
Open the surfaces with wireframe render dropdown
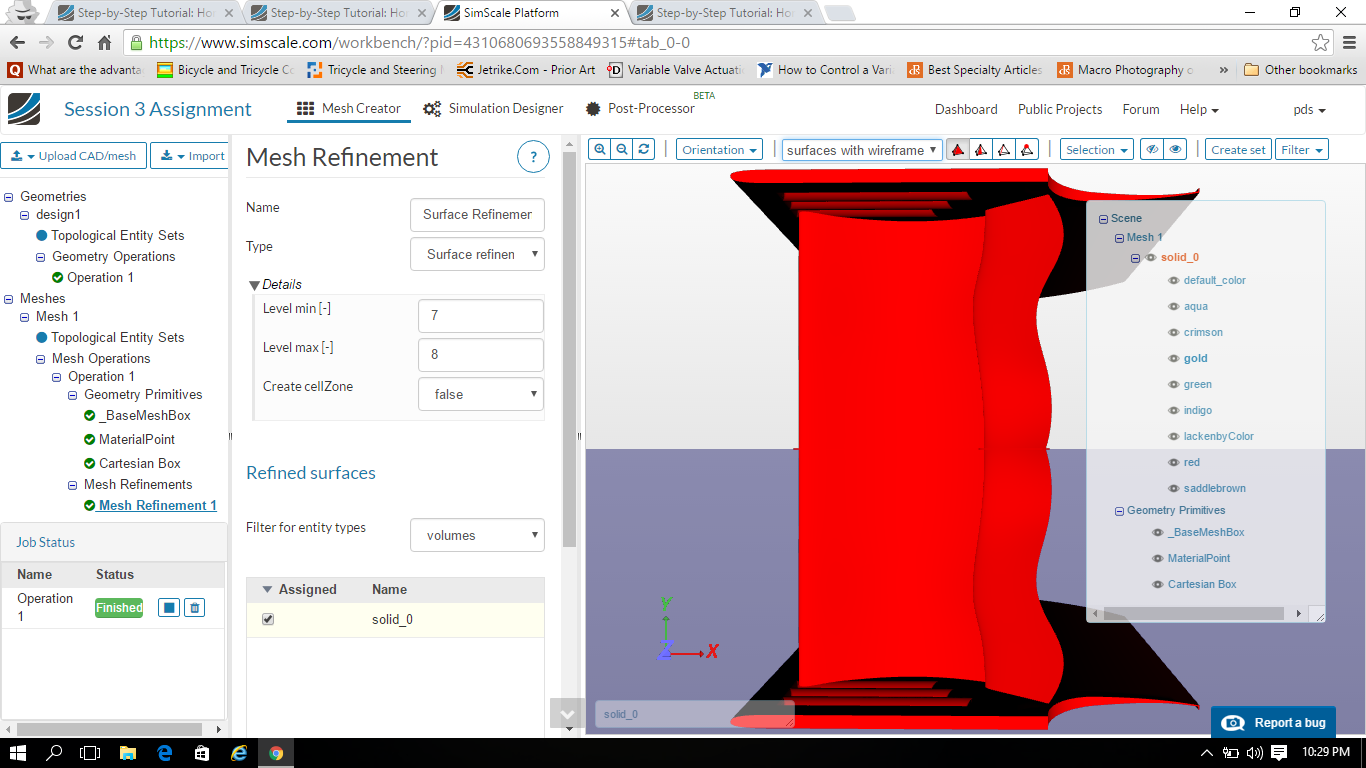coord(862,150)
